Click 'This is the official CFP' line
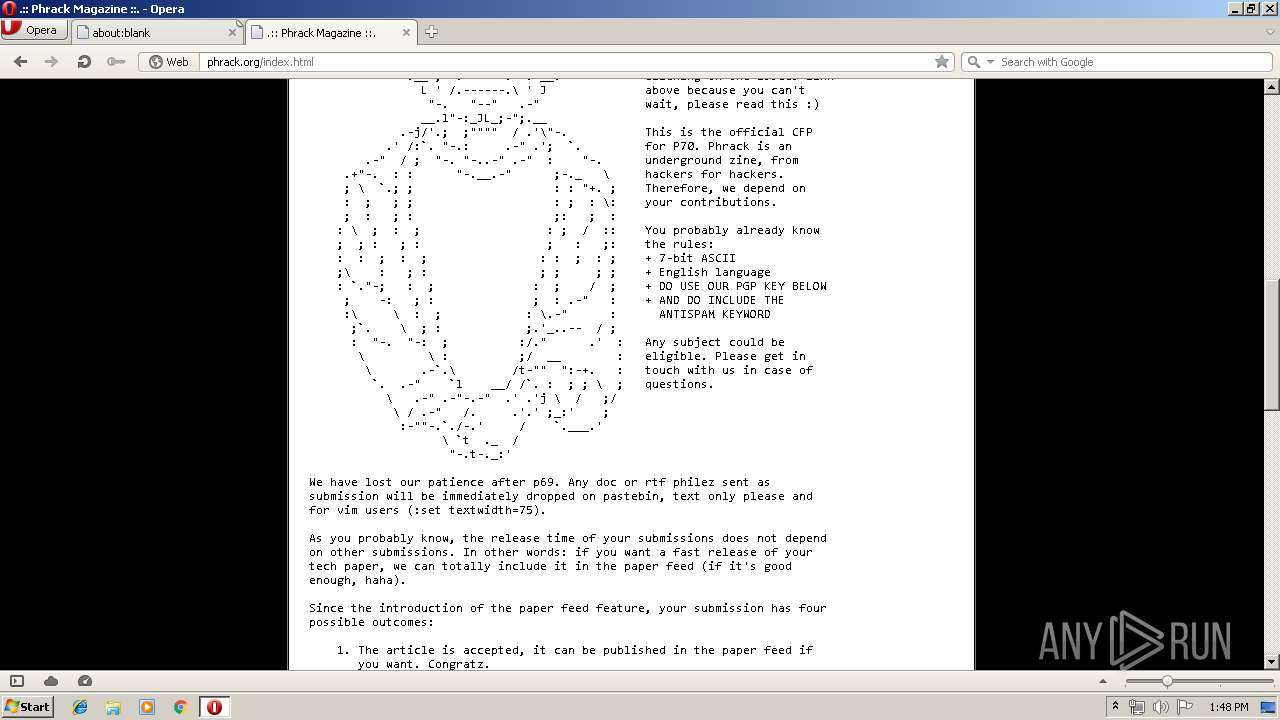 [729, 132]
